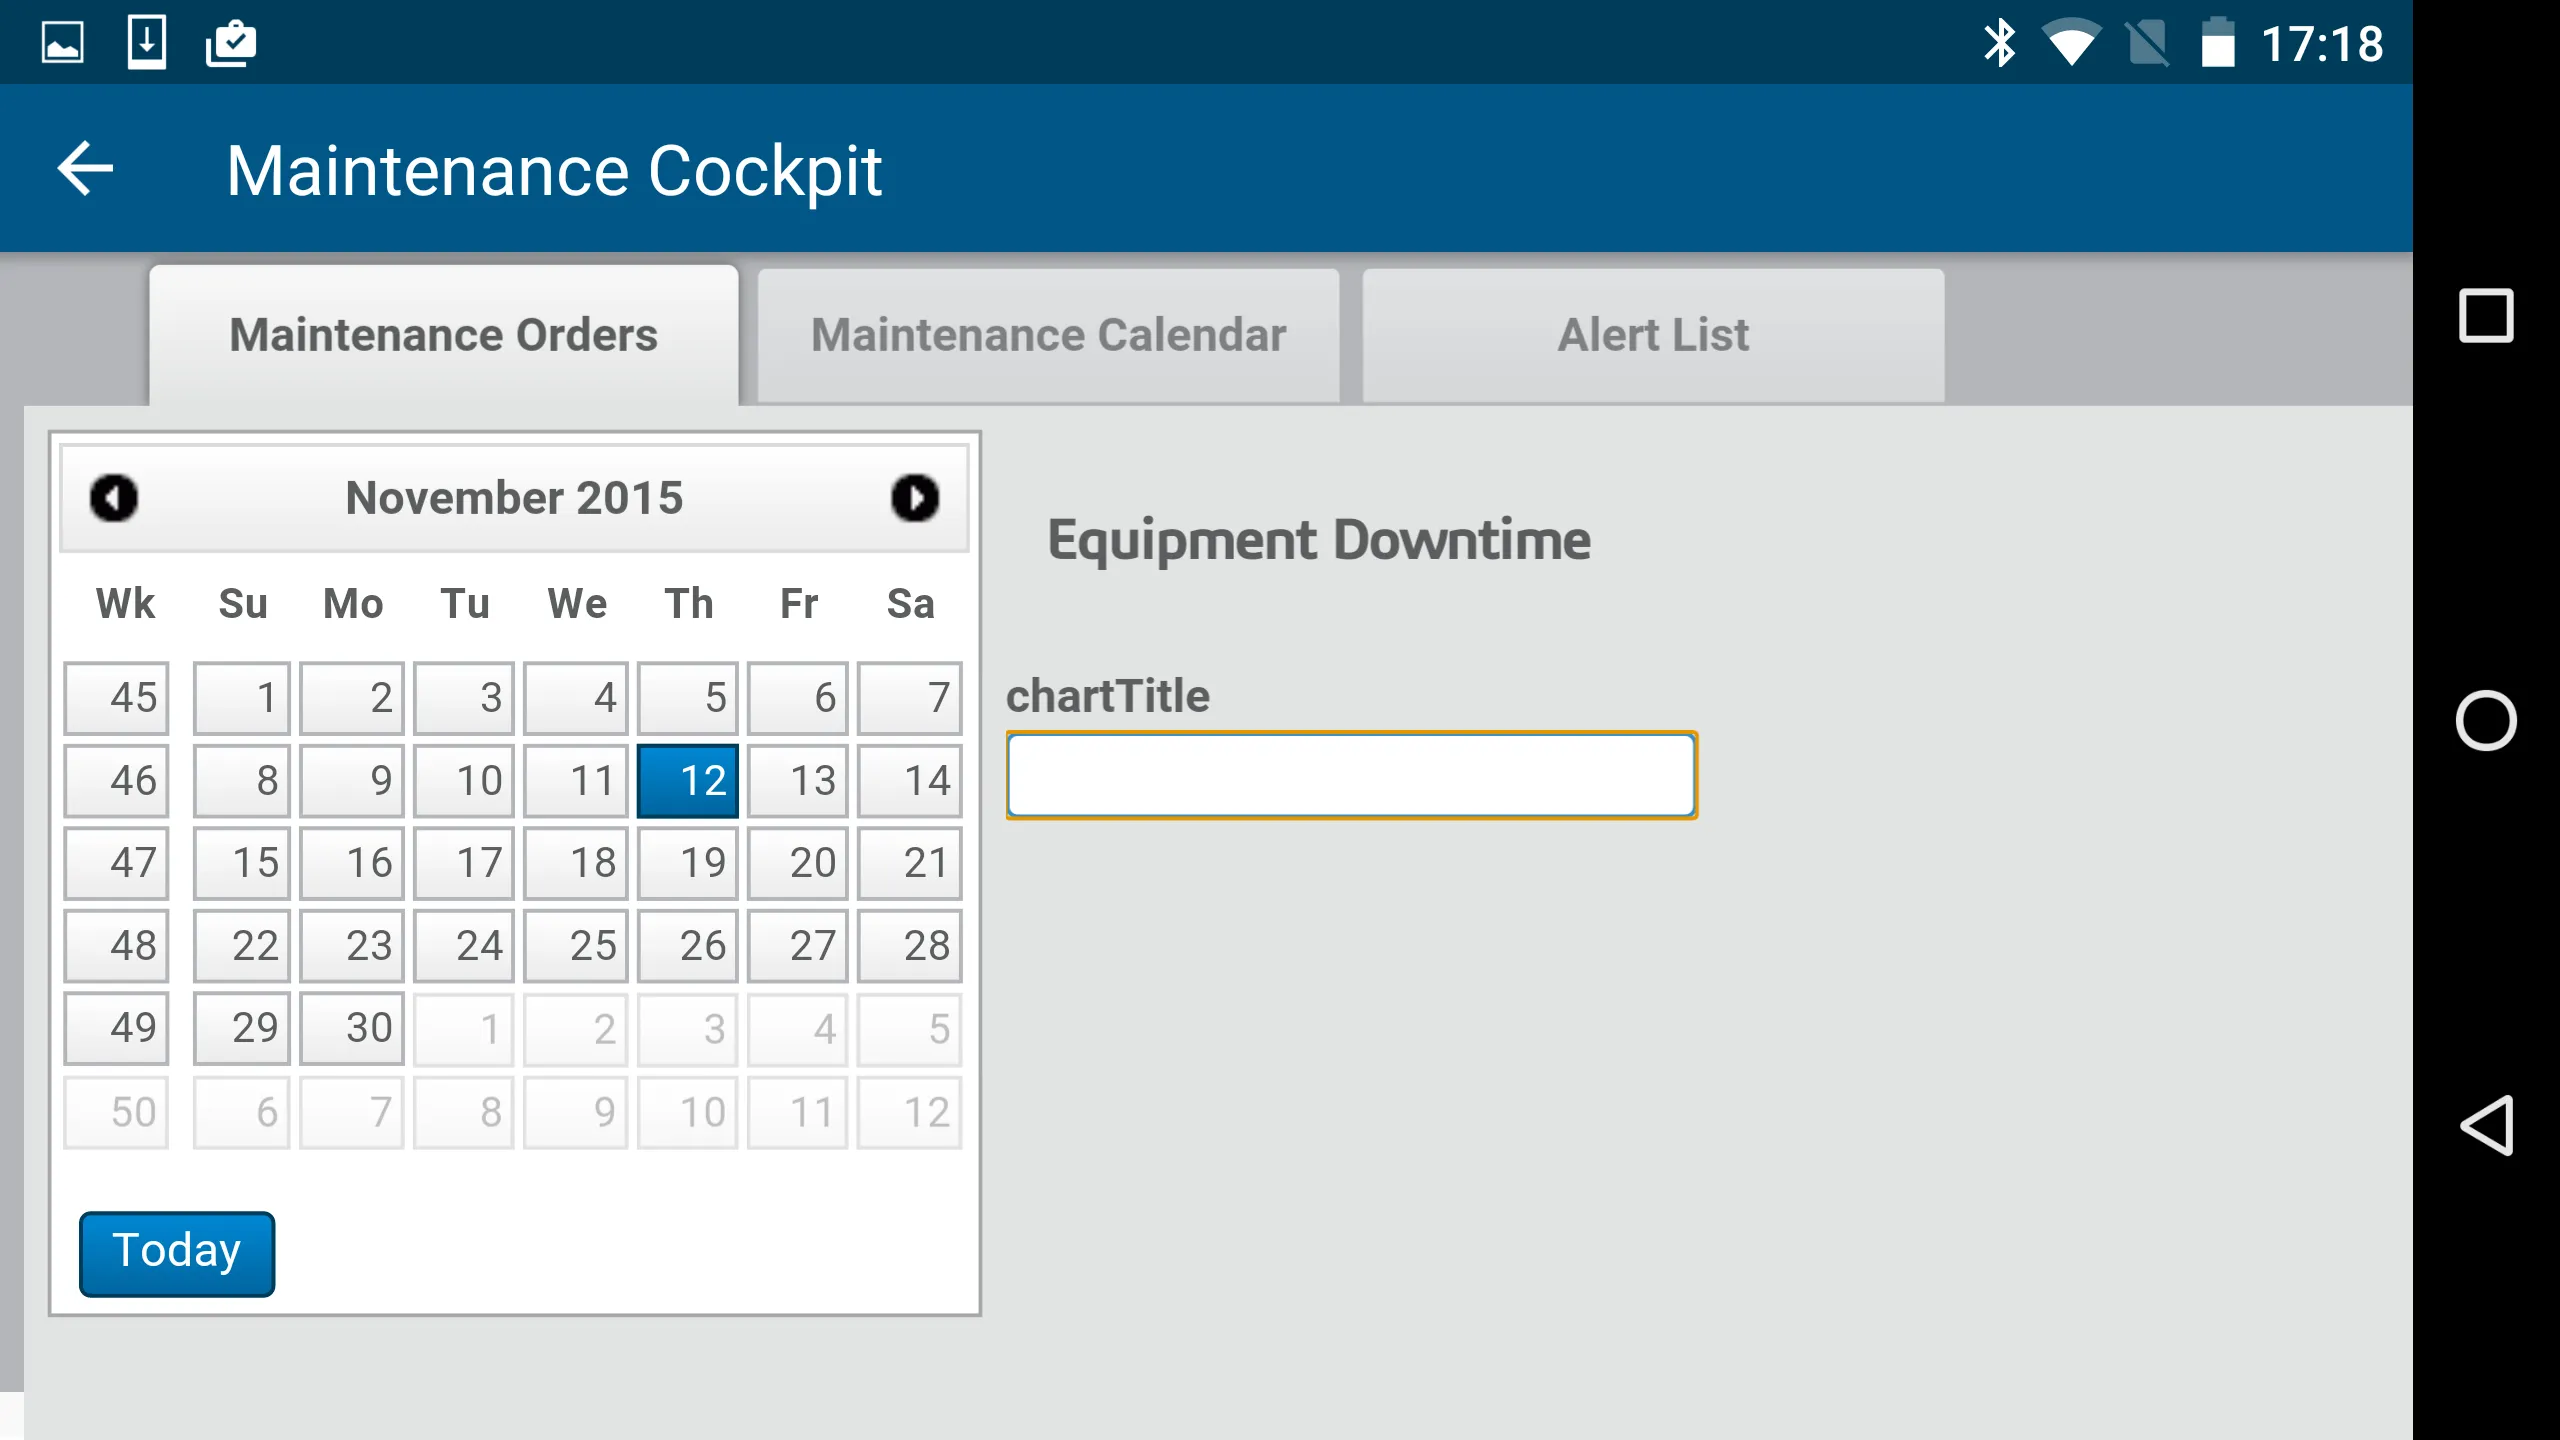Pick November 29 in calendar

pyautogui.click(x=242, y=1028)
